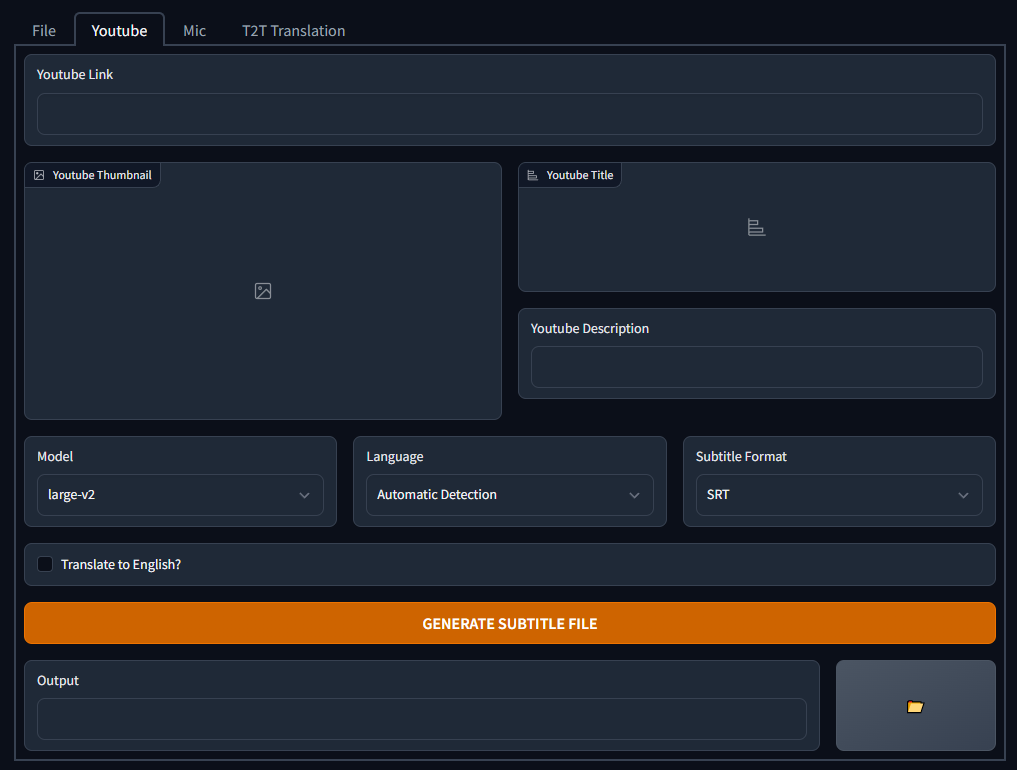The image size is (1017, 770).
Task: Open the Subtitle Format dropdown showing SRT
Action: (839, 495)
